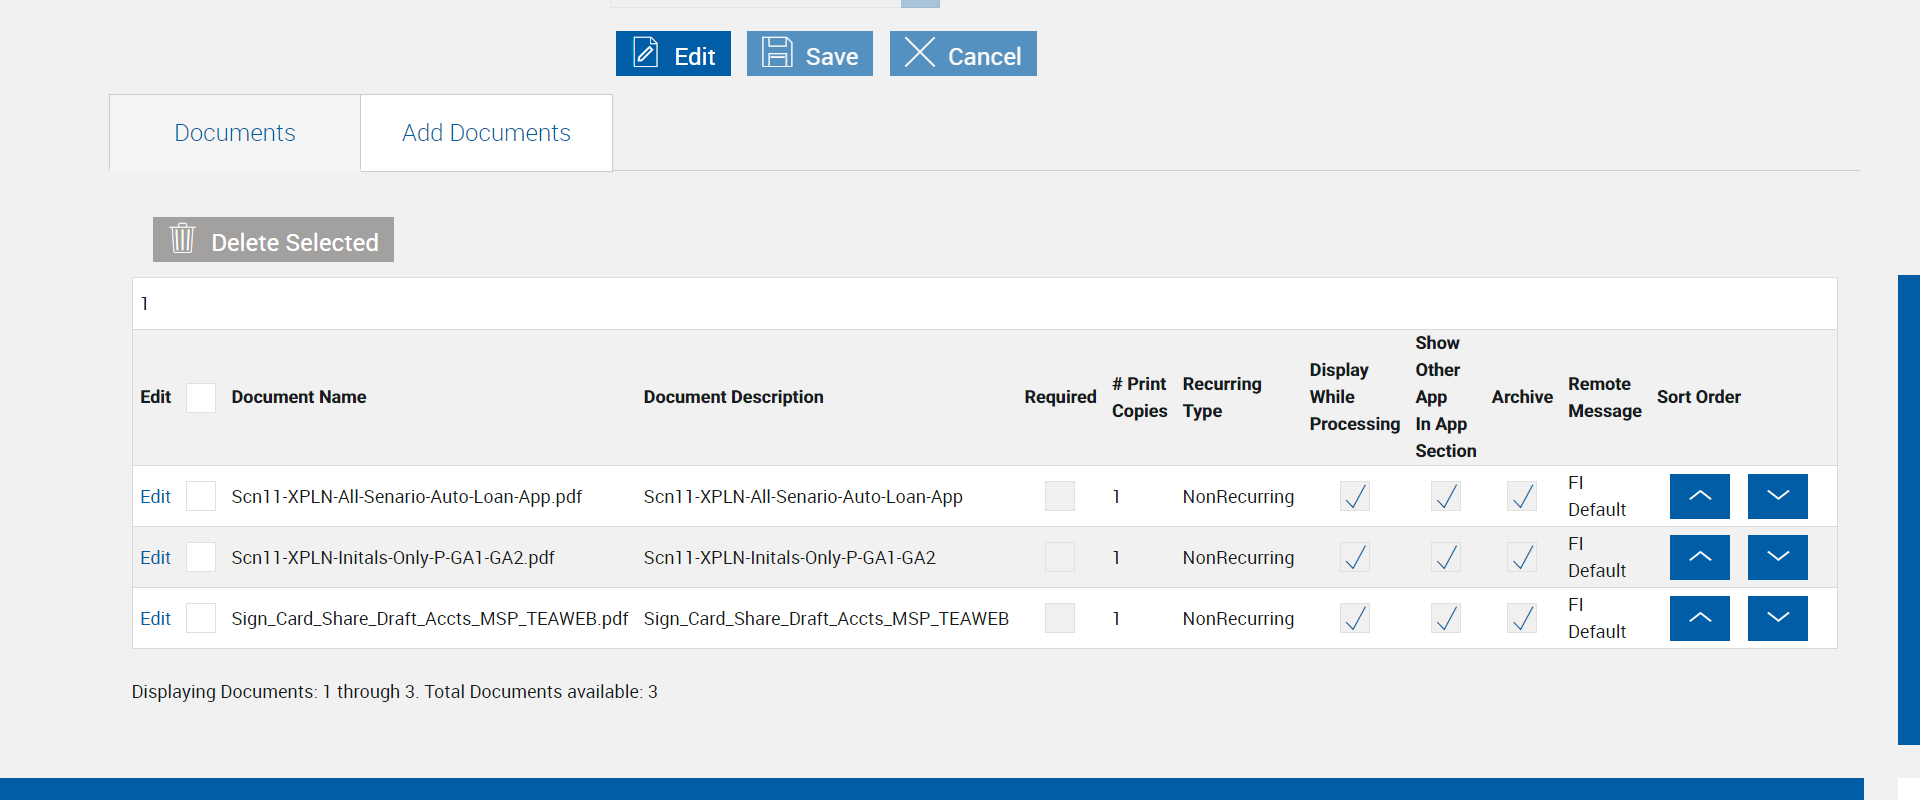
Task: Select all documents with header checkbox
Action: coord(201,398)
